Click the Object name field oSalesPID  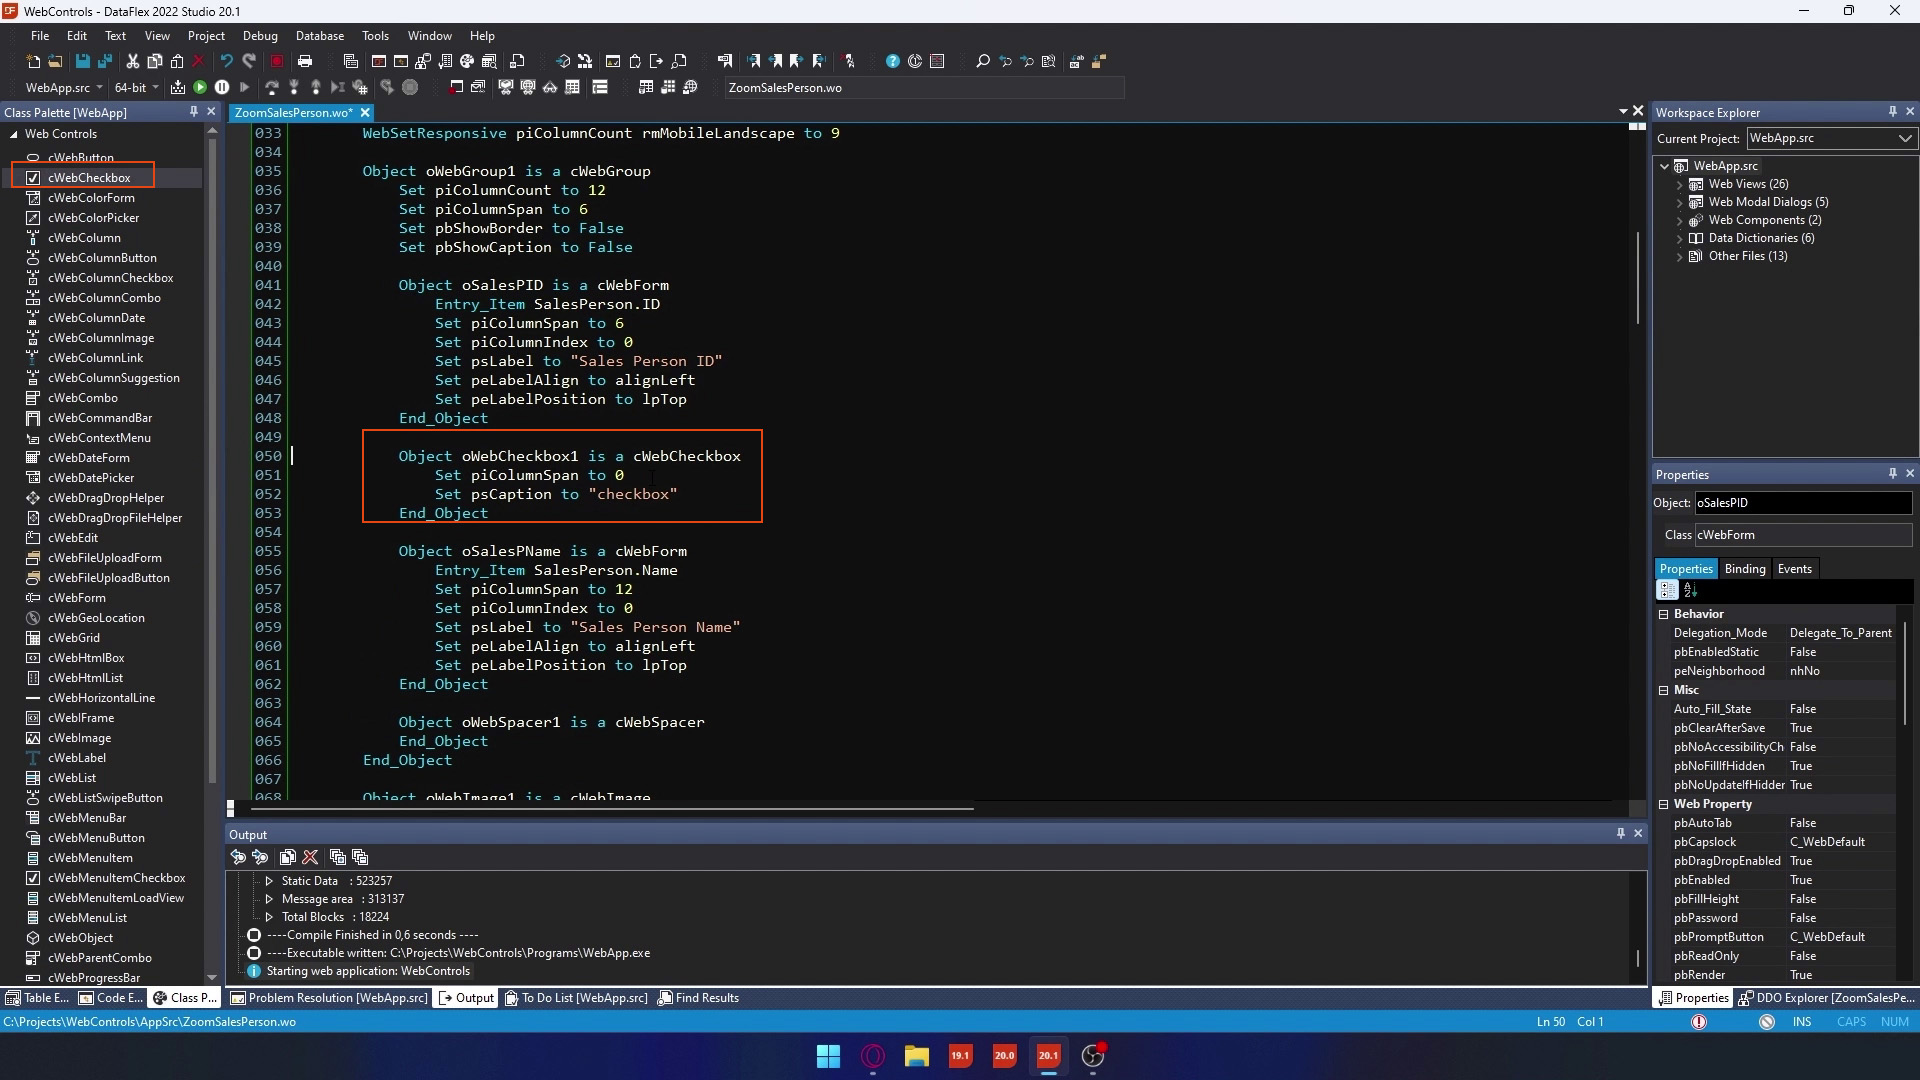coord(1803,503)
